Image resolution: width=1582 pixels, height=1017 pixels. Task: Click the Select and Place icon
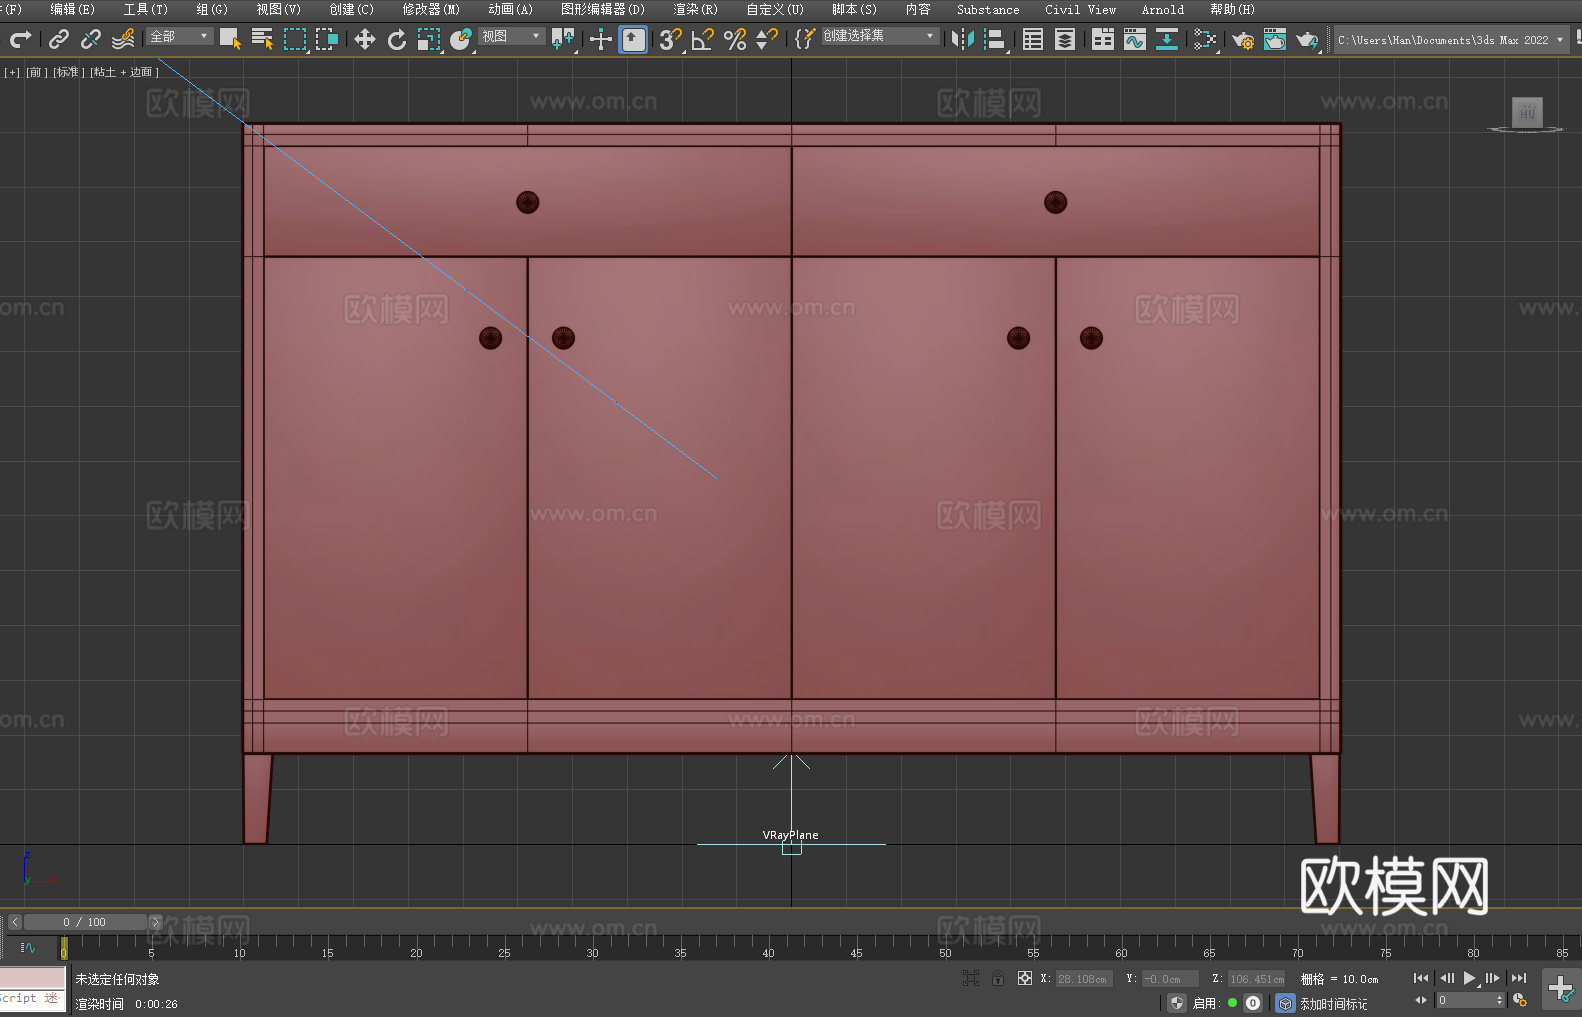461,39
